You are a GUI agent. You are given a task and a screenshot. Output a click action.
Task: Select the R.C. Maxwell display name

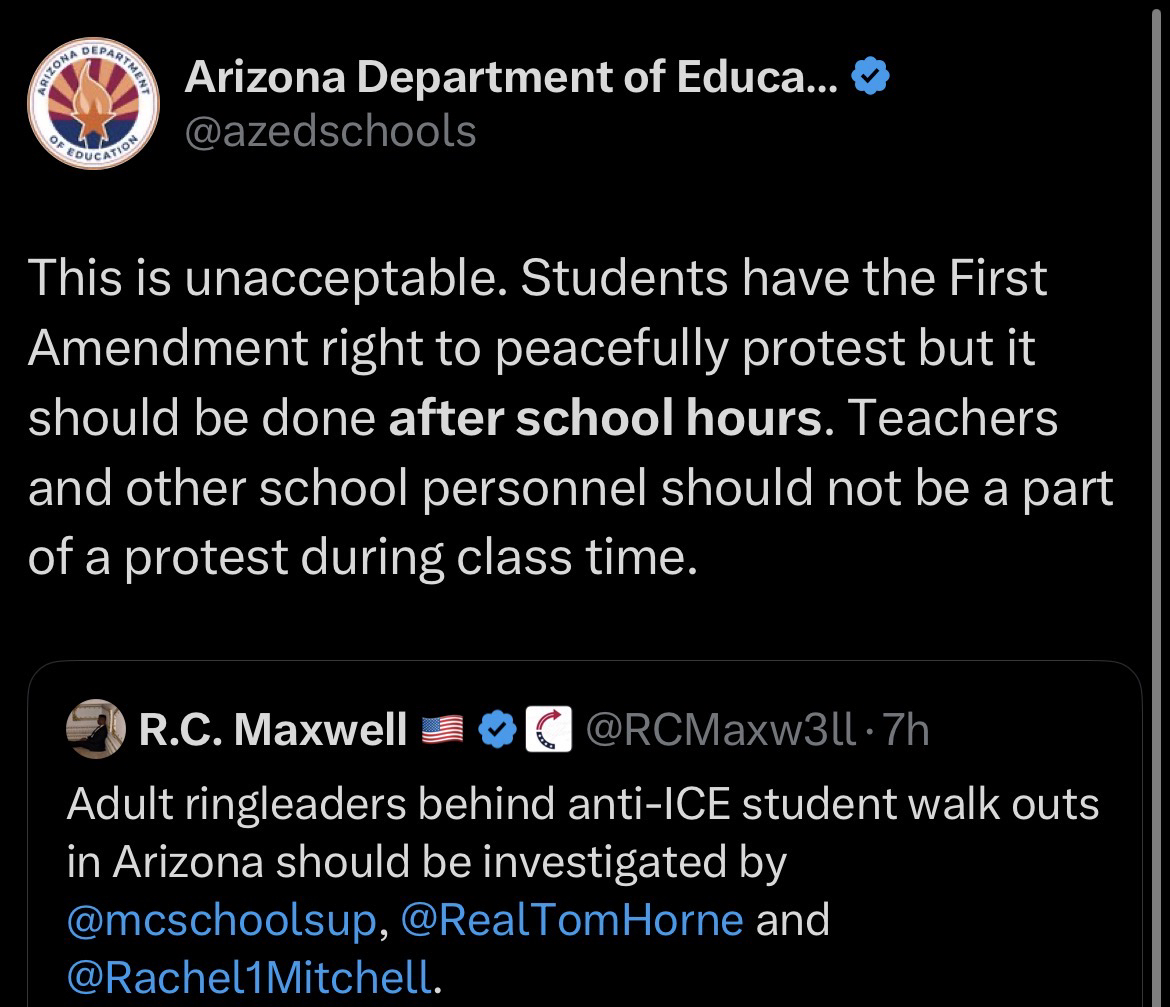(273, 731)
